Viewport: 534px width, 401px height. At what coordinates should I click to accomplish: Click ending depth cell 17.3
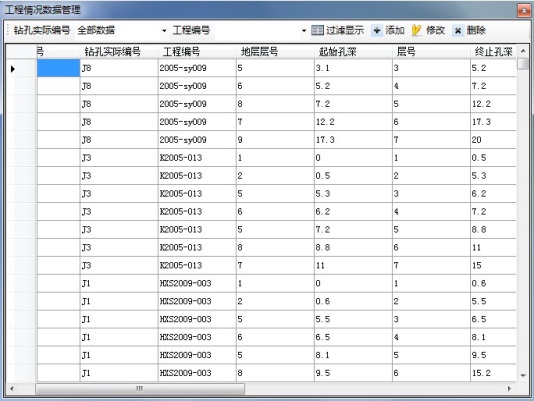coord(493,122)
